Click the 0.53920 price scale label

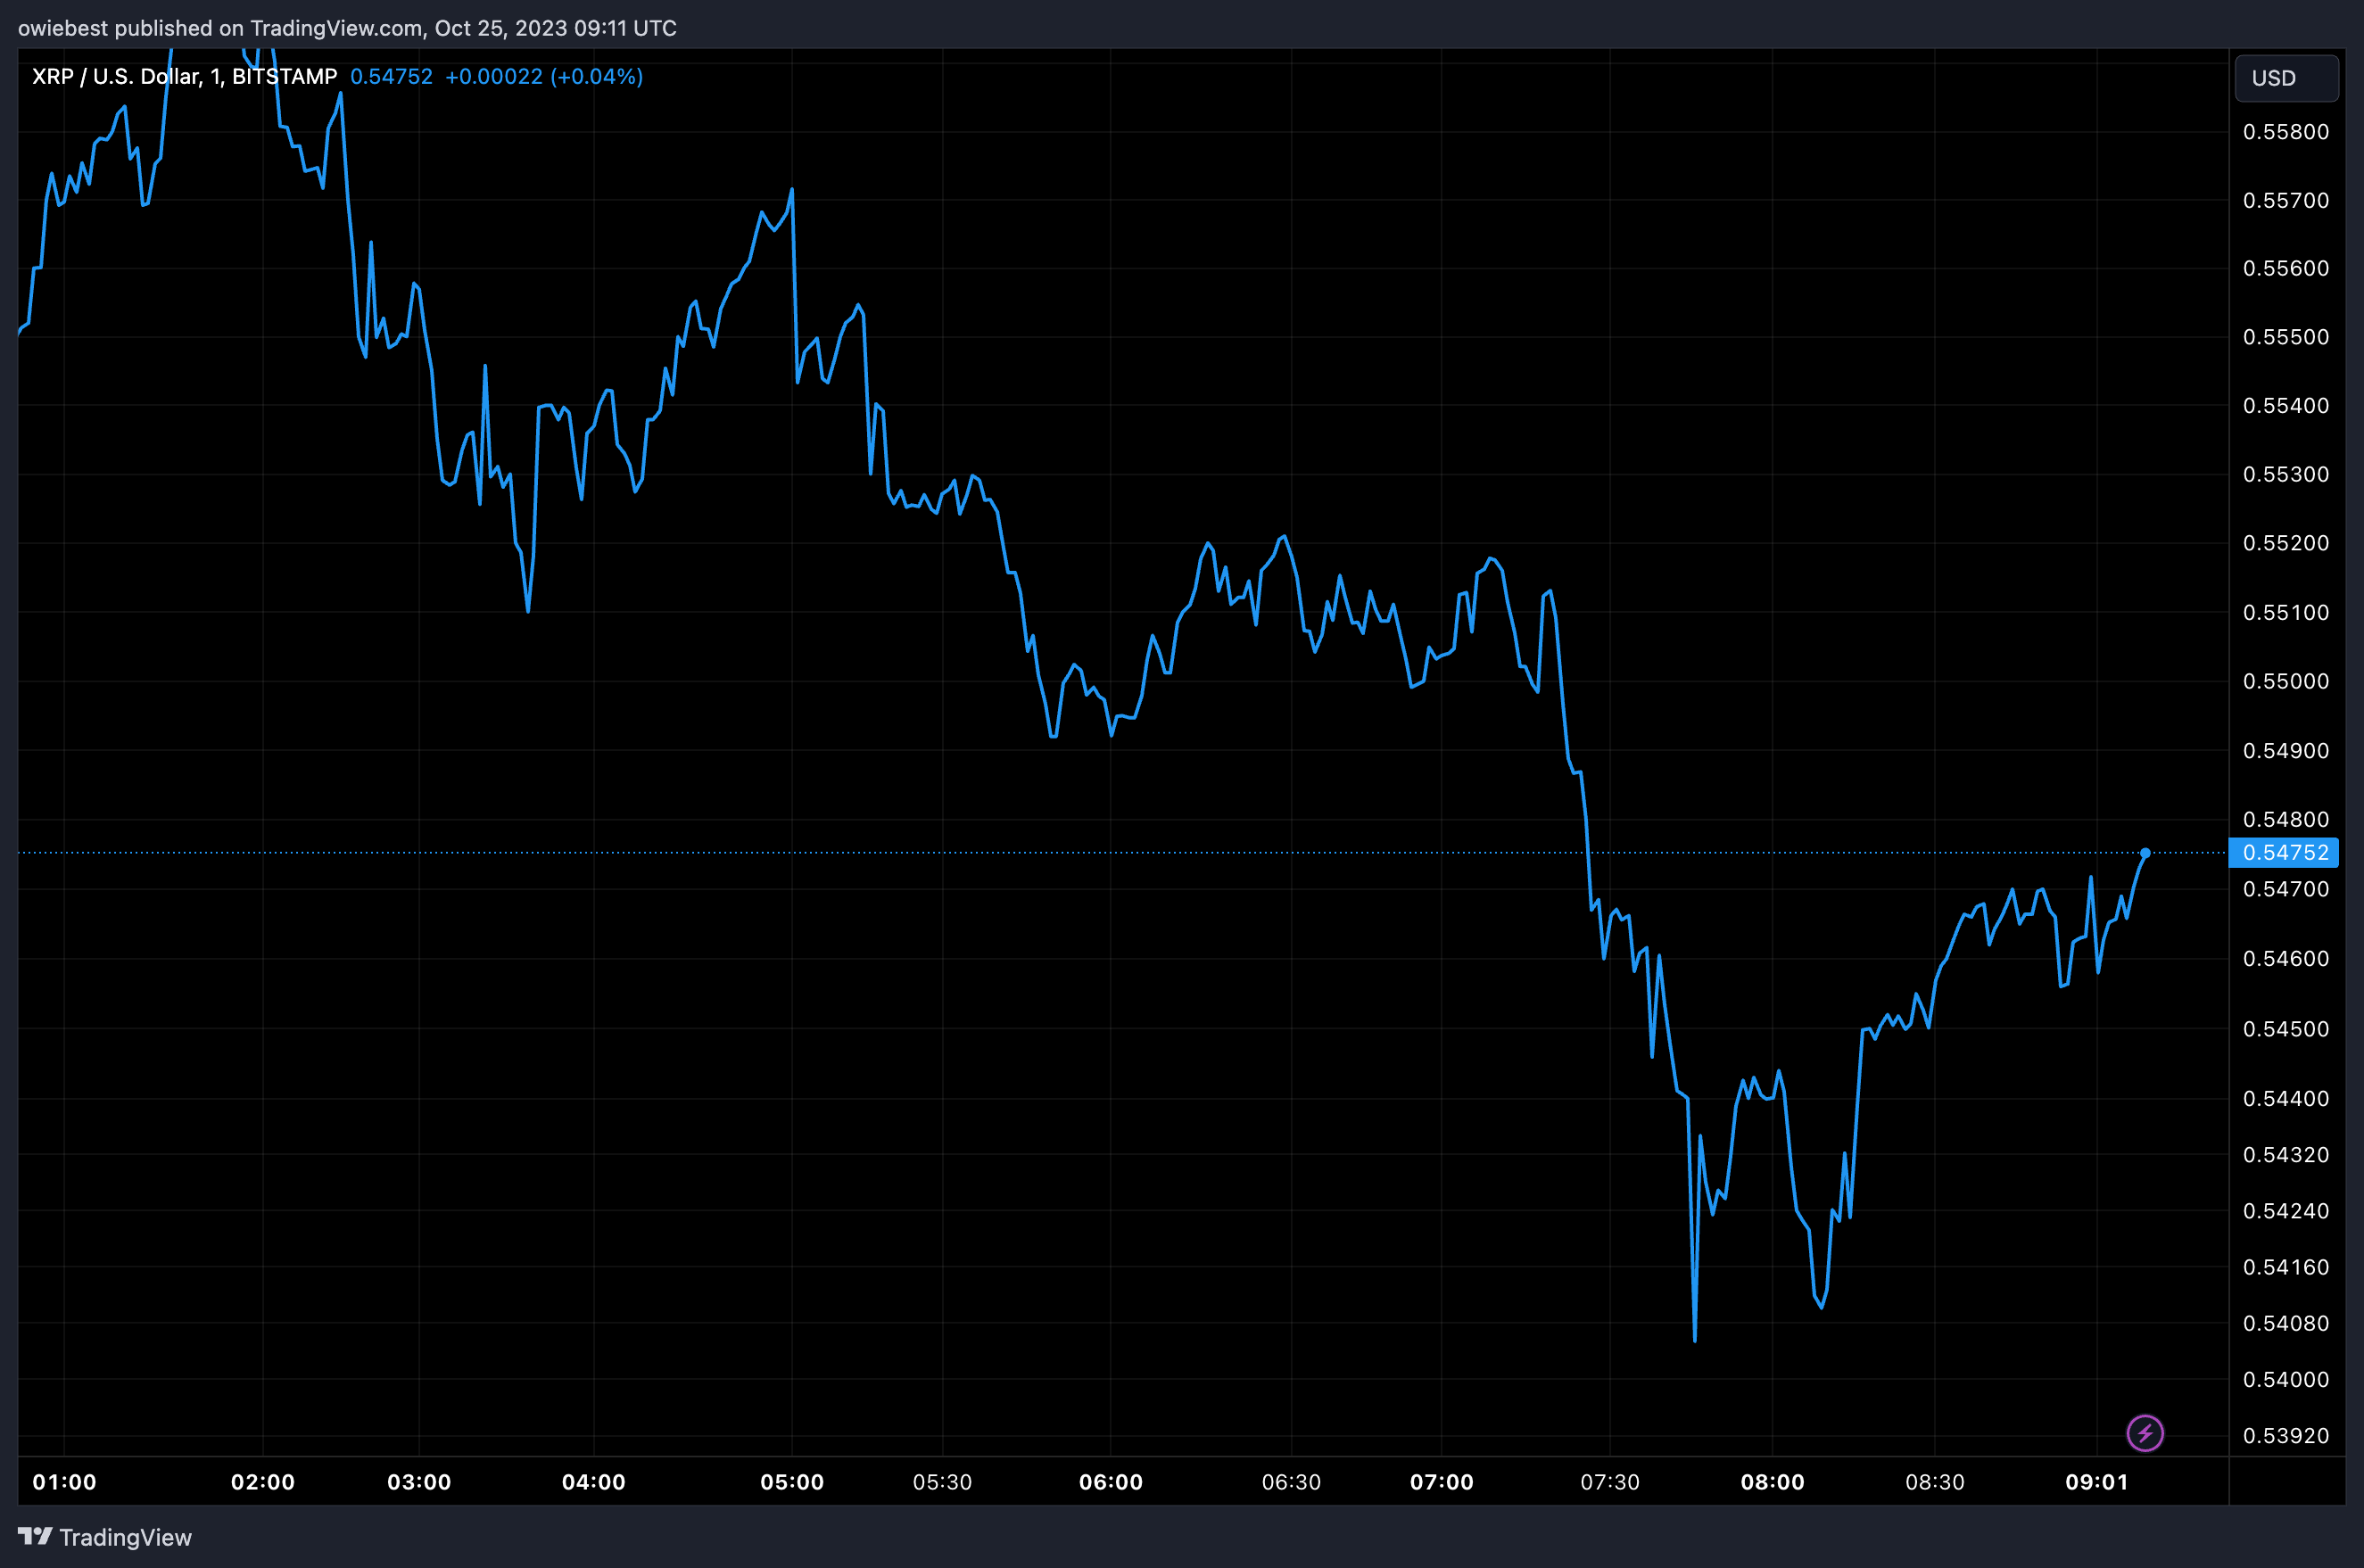2285,1436
